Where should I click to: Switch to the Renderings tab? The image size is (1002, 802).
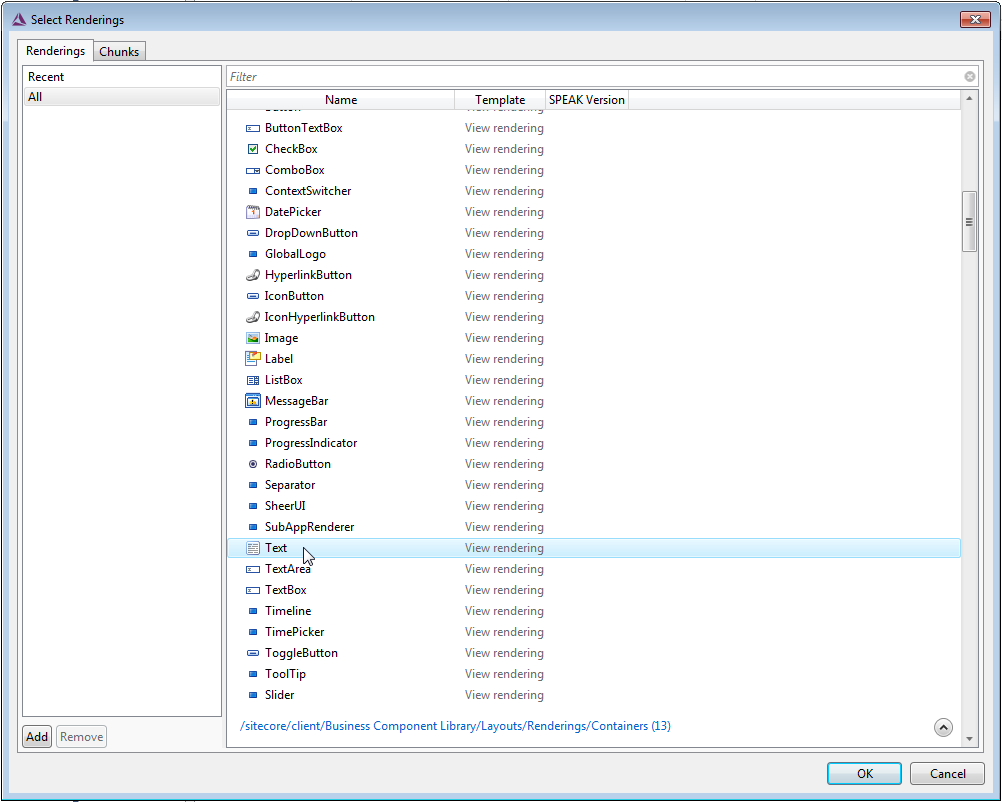click(55, 51)
